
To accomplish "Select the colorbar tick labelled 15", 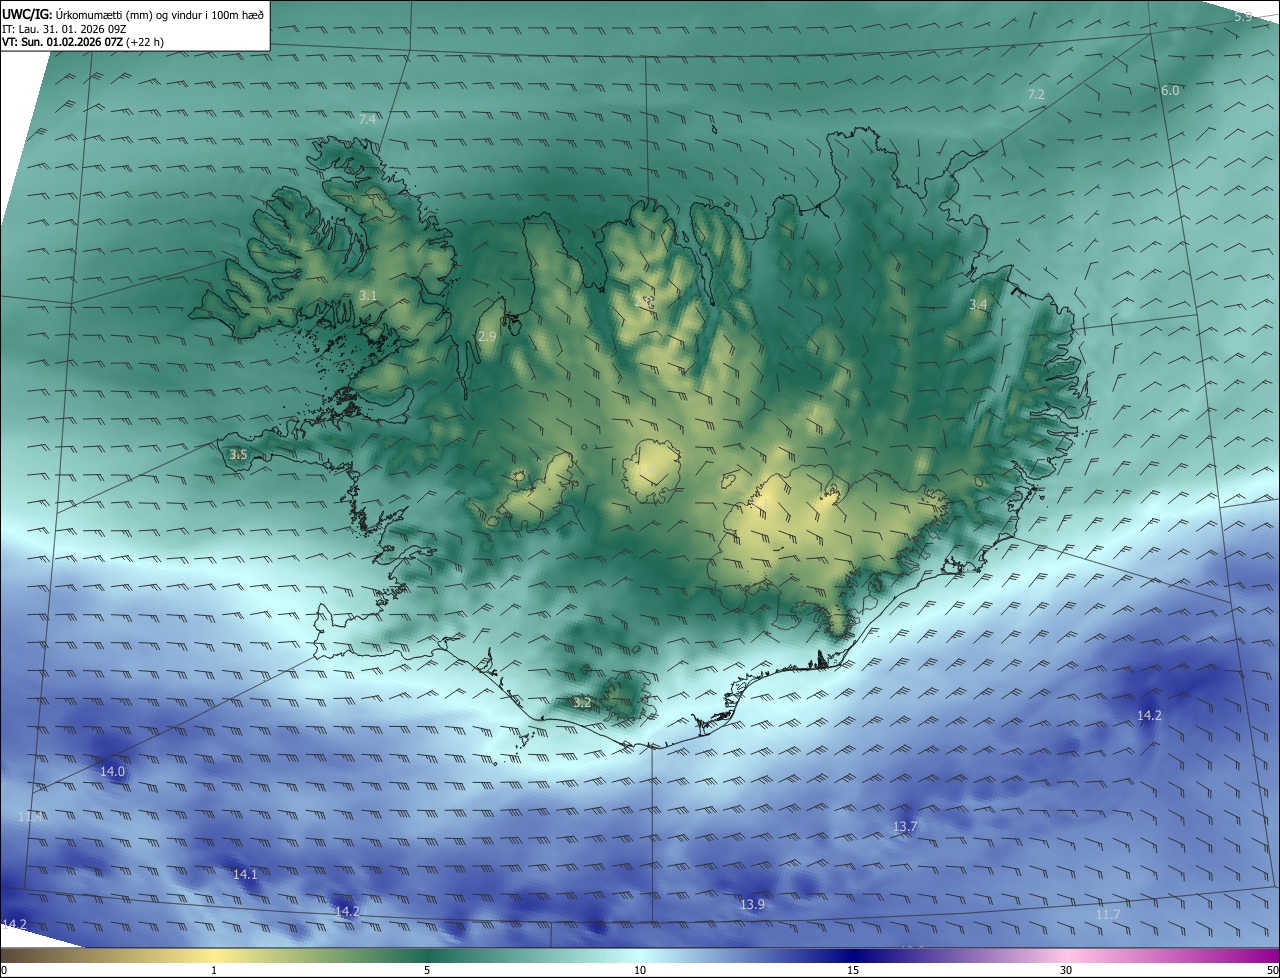I will click(853, 970).
